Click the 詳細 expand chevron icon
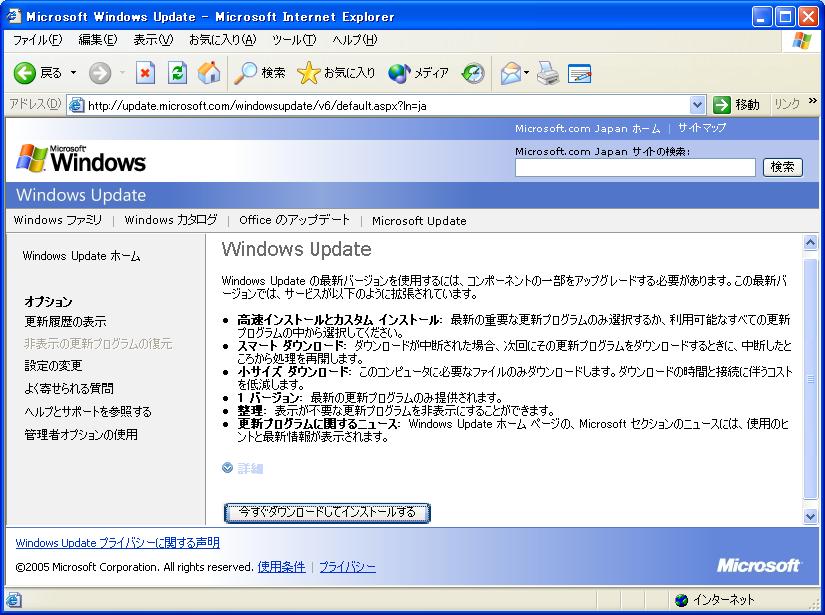The height and width of the screenshot is (615, 825). [227, 468]
